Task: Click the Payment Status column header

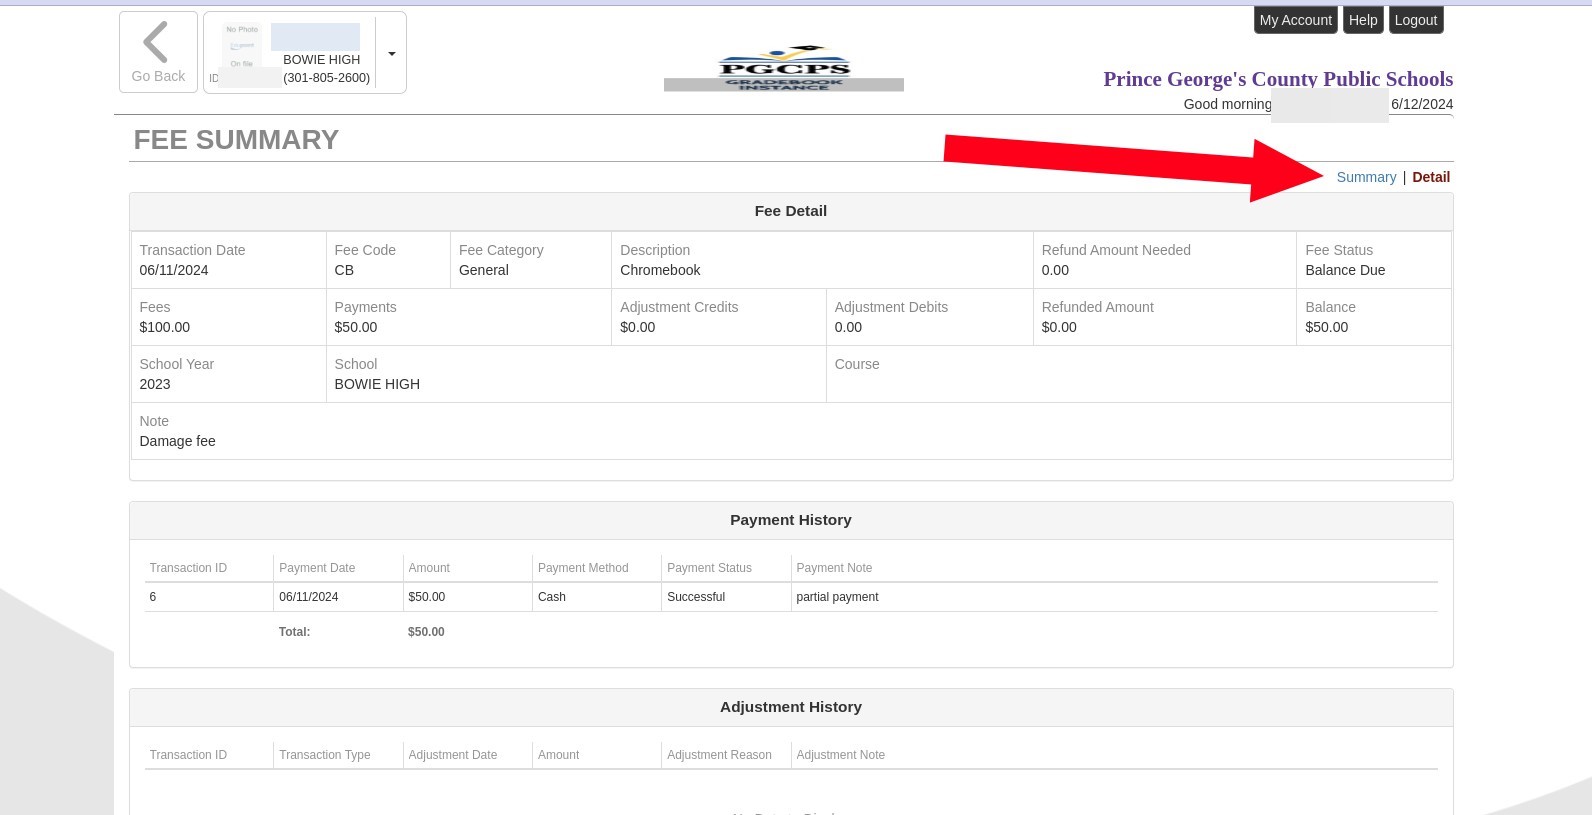Action: [709, 568]
